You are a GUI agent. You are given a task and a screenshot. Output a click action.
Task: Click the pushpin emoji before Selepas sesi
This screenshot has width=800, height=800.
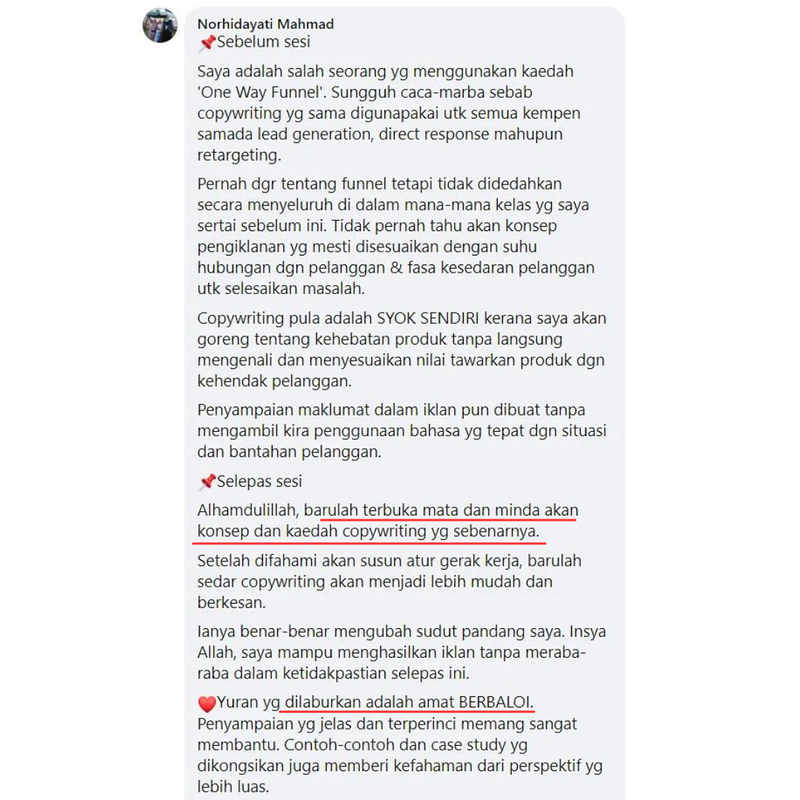click(207, 482)
